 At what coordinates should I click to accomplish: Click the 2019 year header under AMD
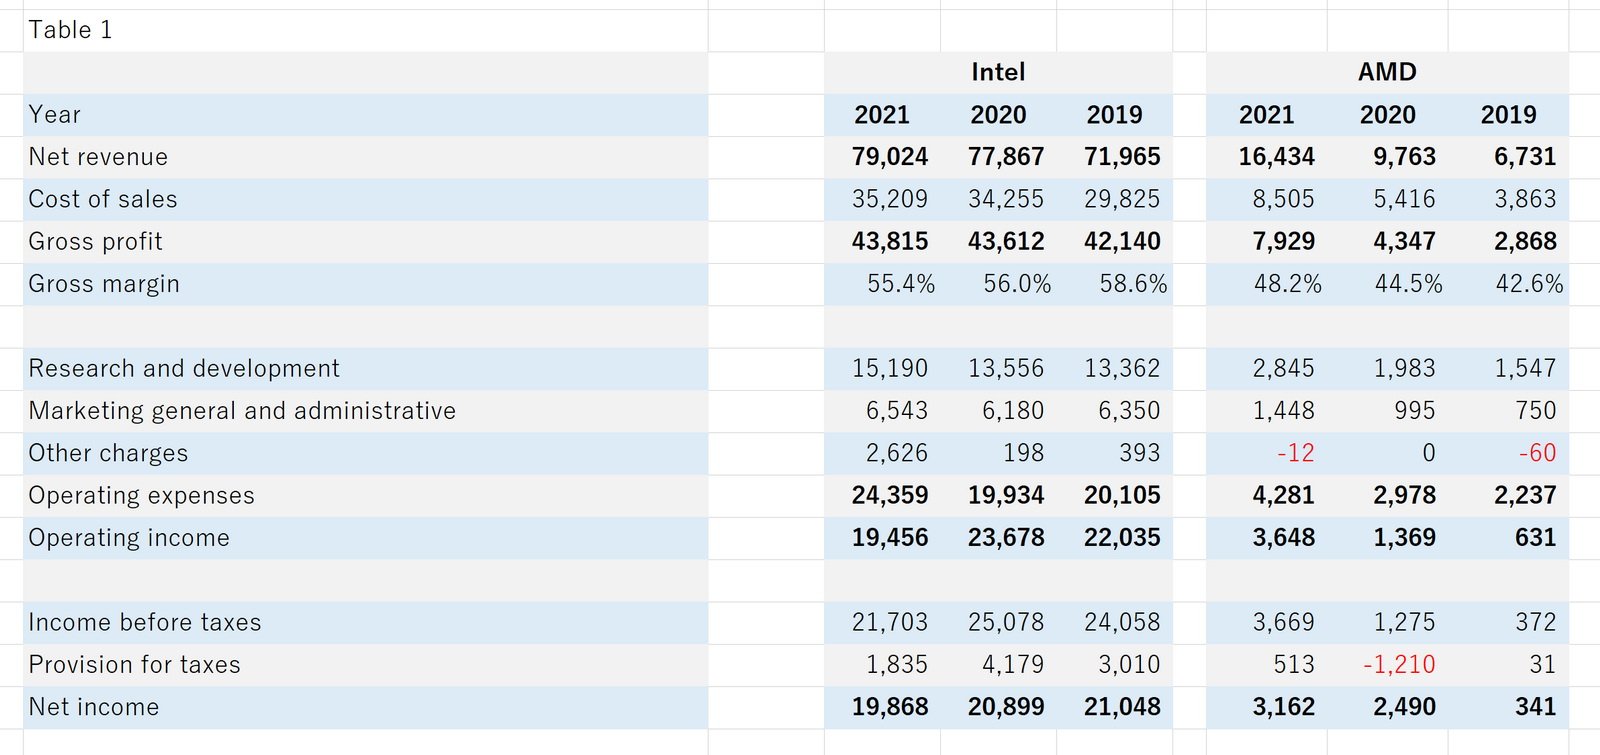tap(1508, 115)
